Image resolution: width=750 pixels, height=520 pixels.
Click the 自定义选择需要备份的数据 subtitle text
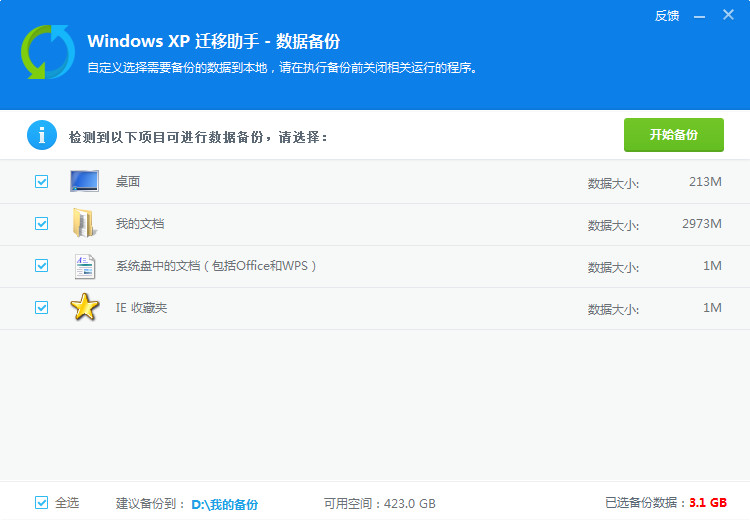coord(282,68)
